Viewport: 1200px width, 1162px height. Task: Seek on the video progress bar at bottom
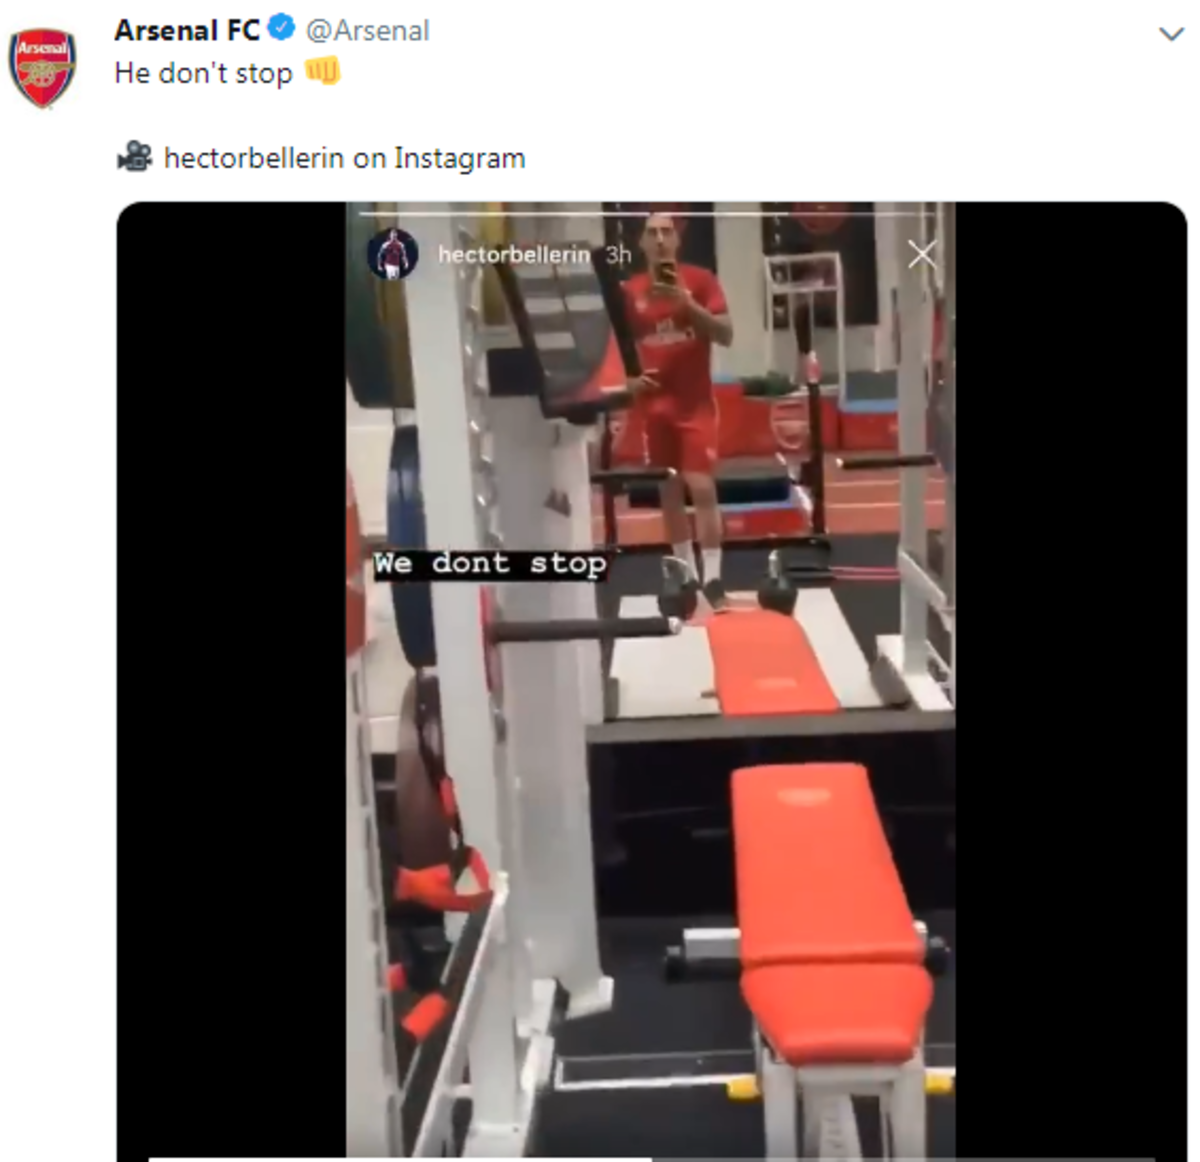[651, 1158]
